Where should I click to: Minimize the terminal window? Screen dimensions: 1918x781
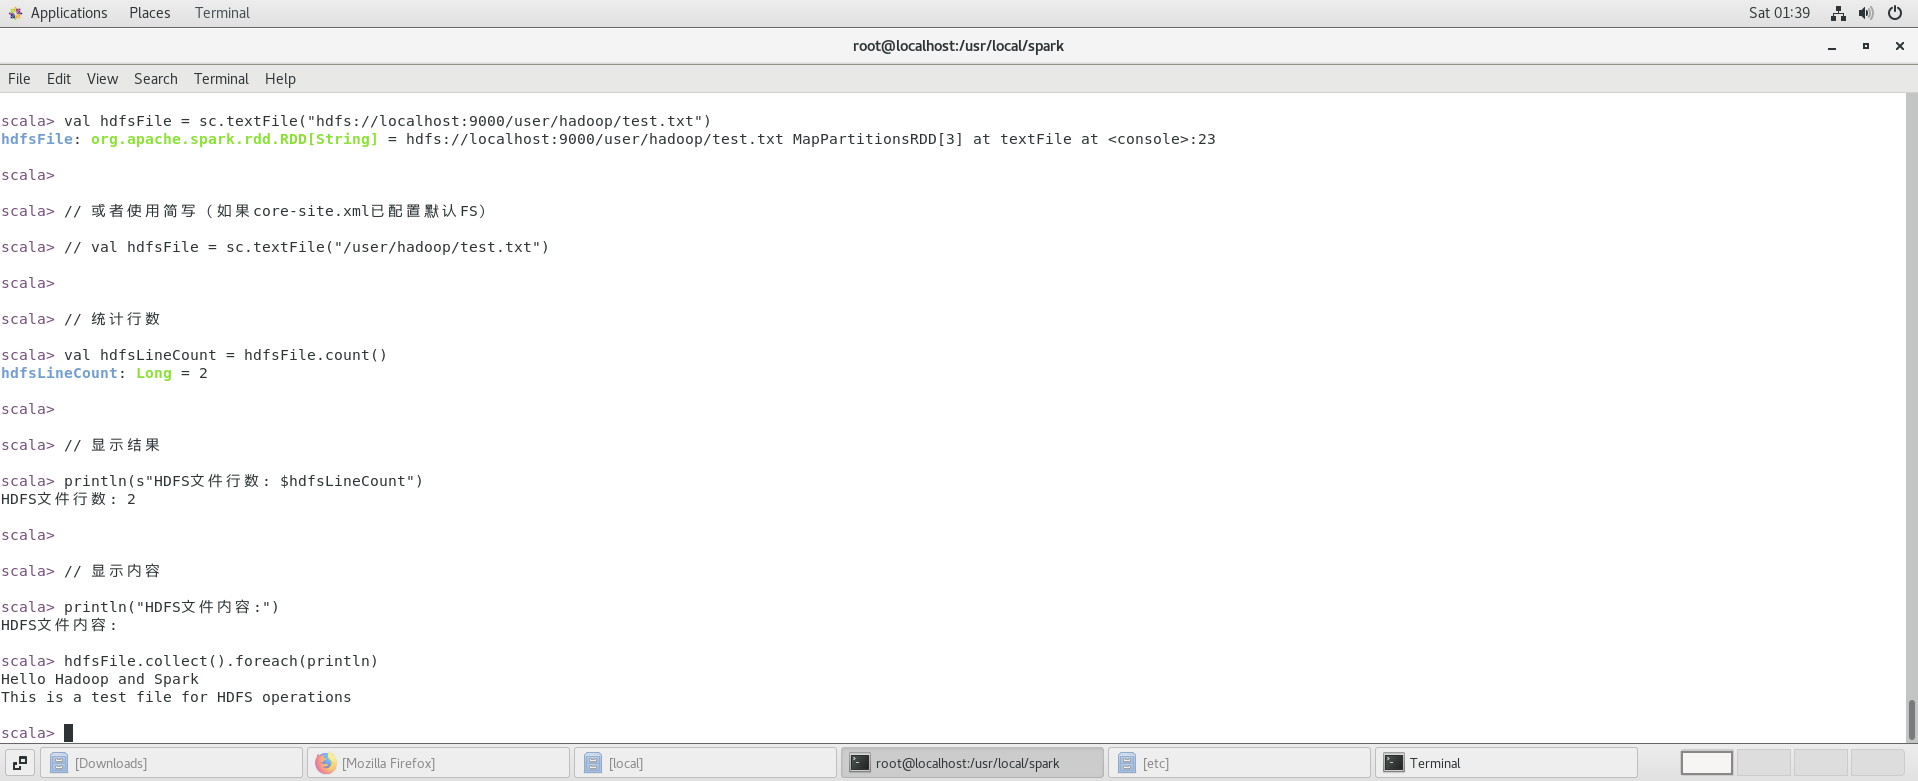click(x=1832, y=46)
